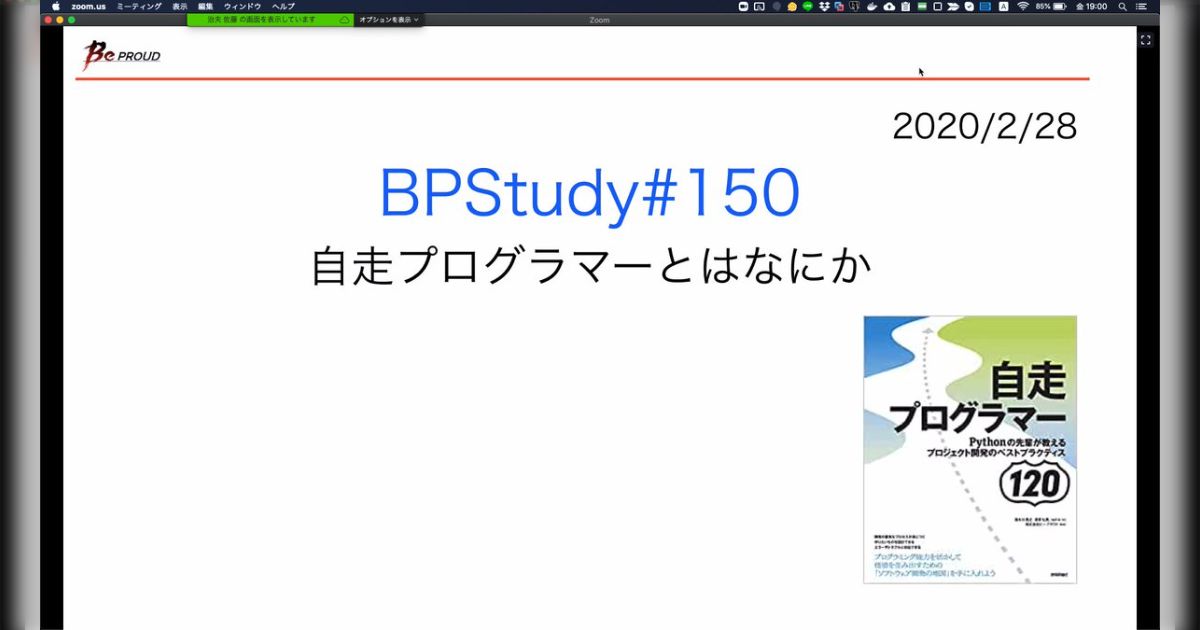The image size is (1200, 630).
Task: Open the 表示 menu
Action: 181,5
